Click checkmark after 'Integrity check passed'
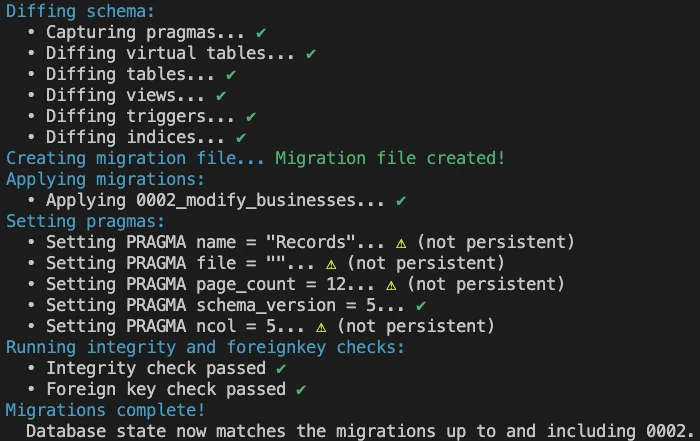700x441 pixels. pos(281,368)
